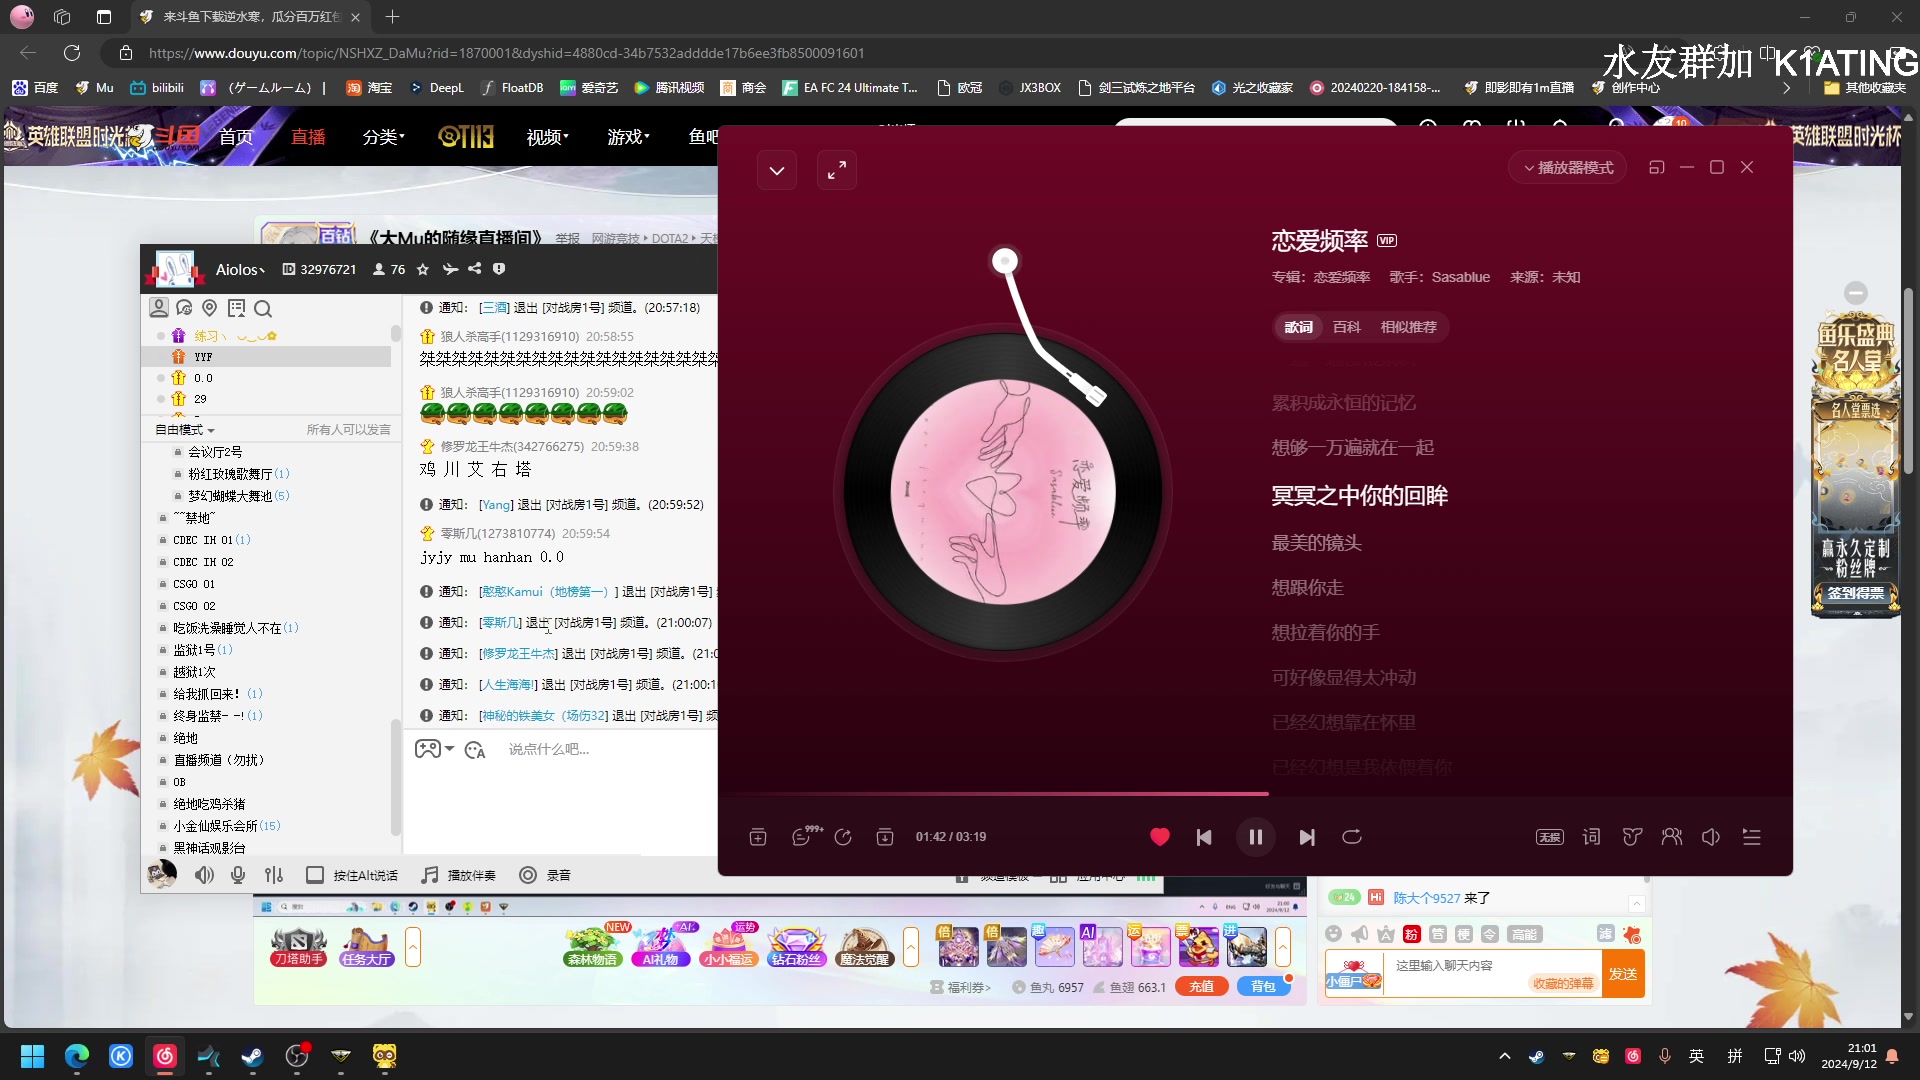Toggle the loop playback mode icon

[x=1352, y=837]
